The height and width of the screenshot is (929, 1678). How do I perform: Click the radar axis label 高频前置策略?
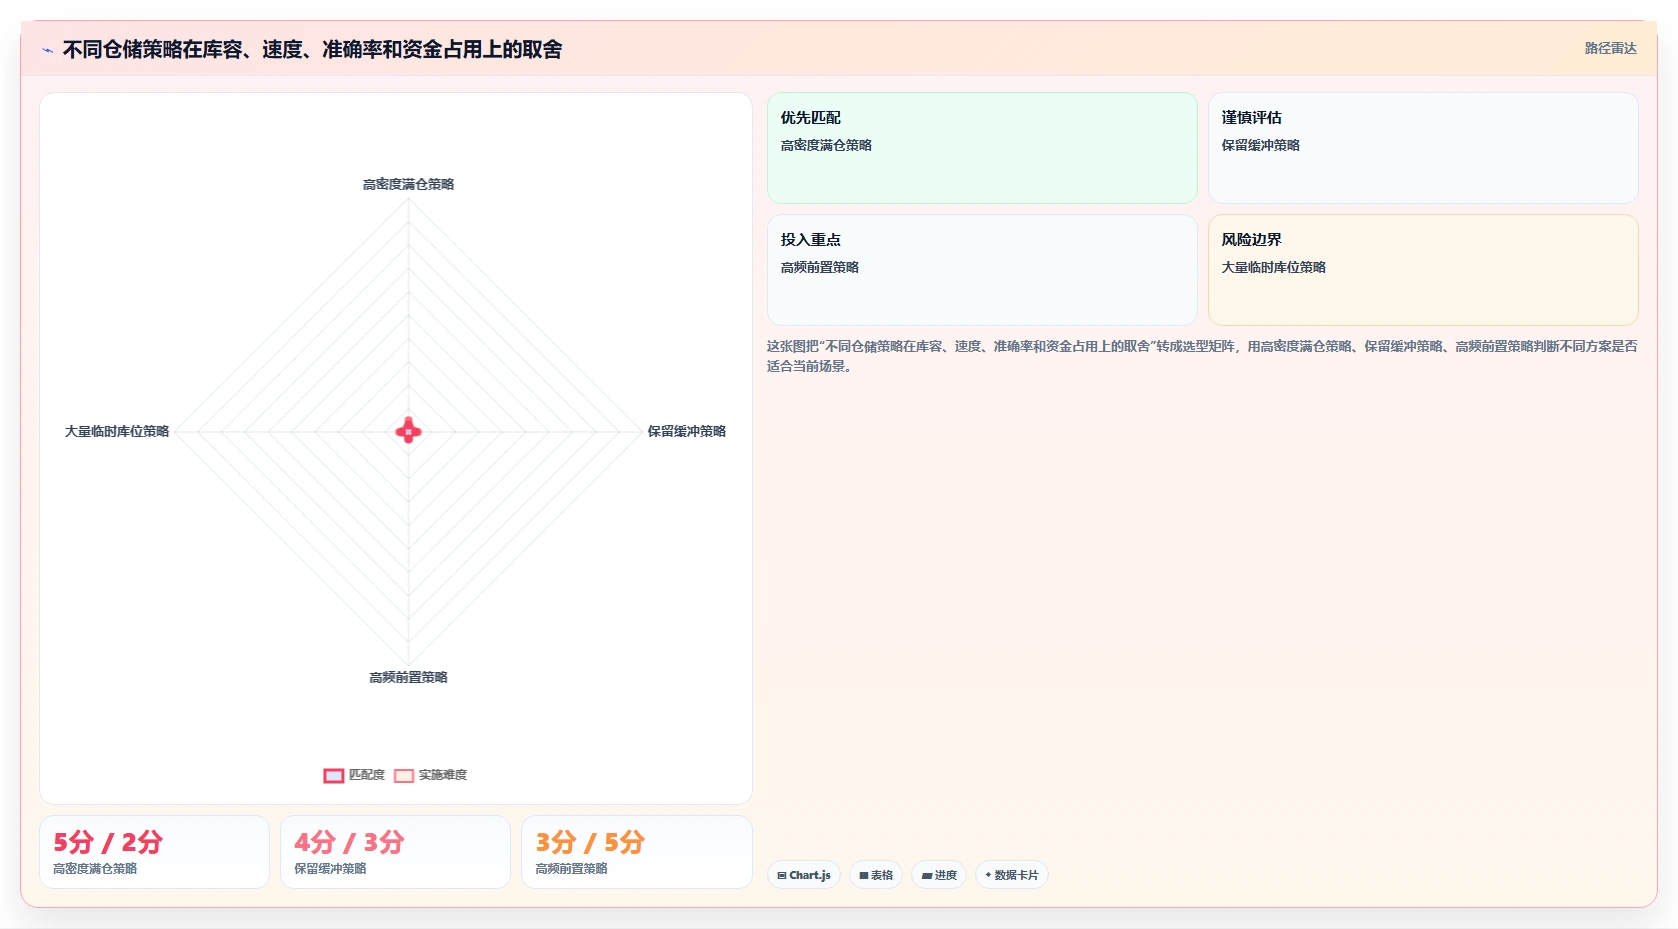tap(408, 677)
